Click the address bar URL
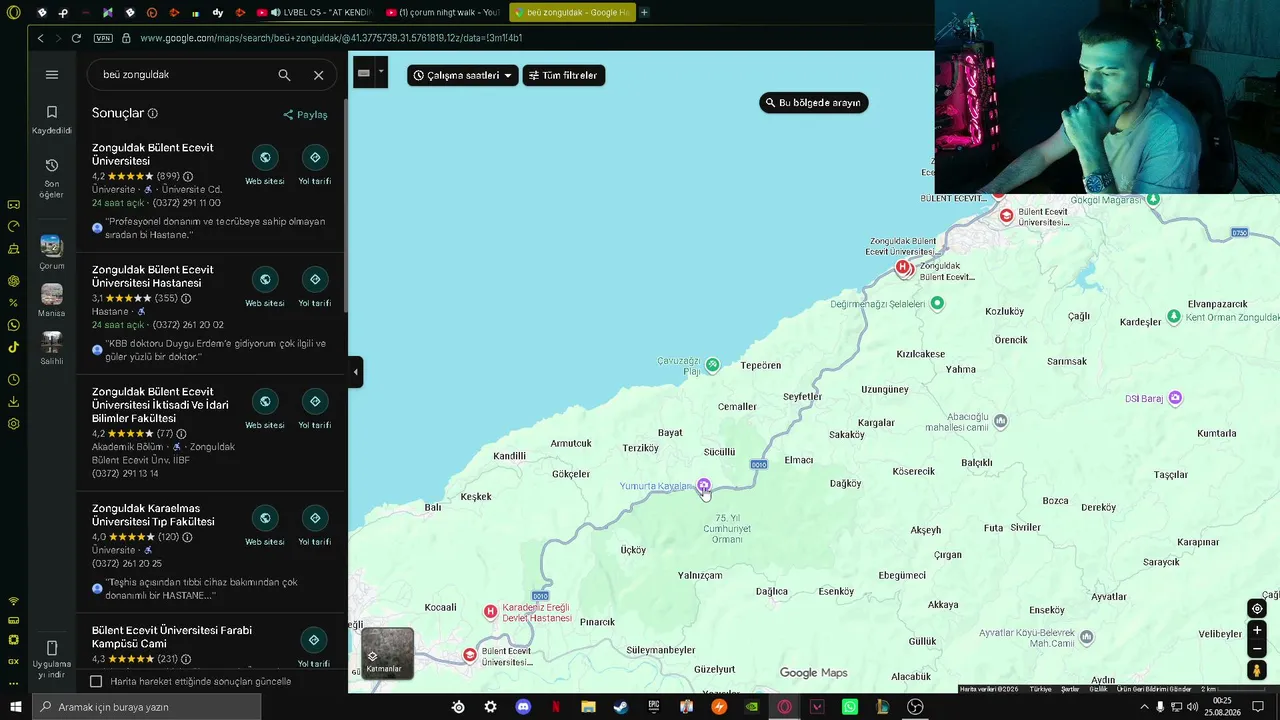 tap(331, 38)
